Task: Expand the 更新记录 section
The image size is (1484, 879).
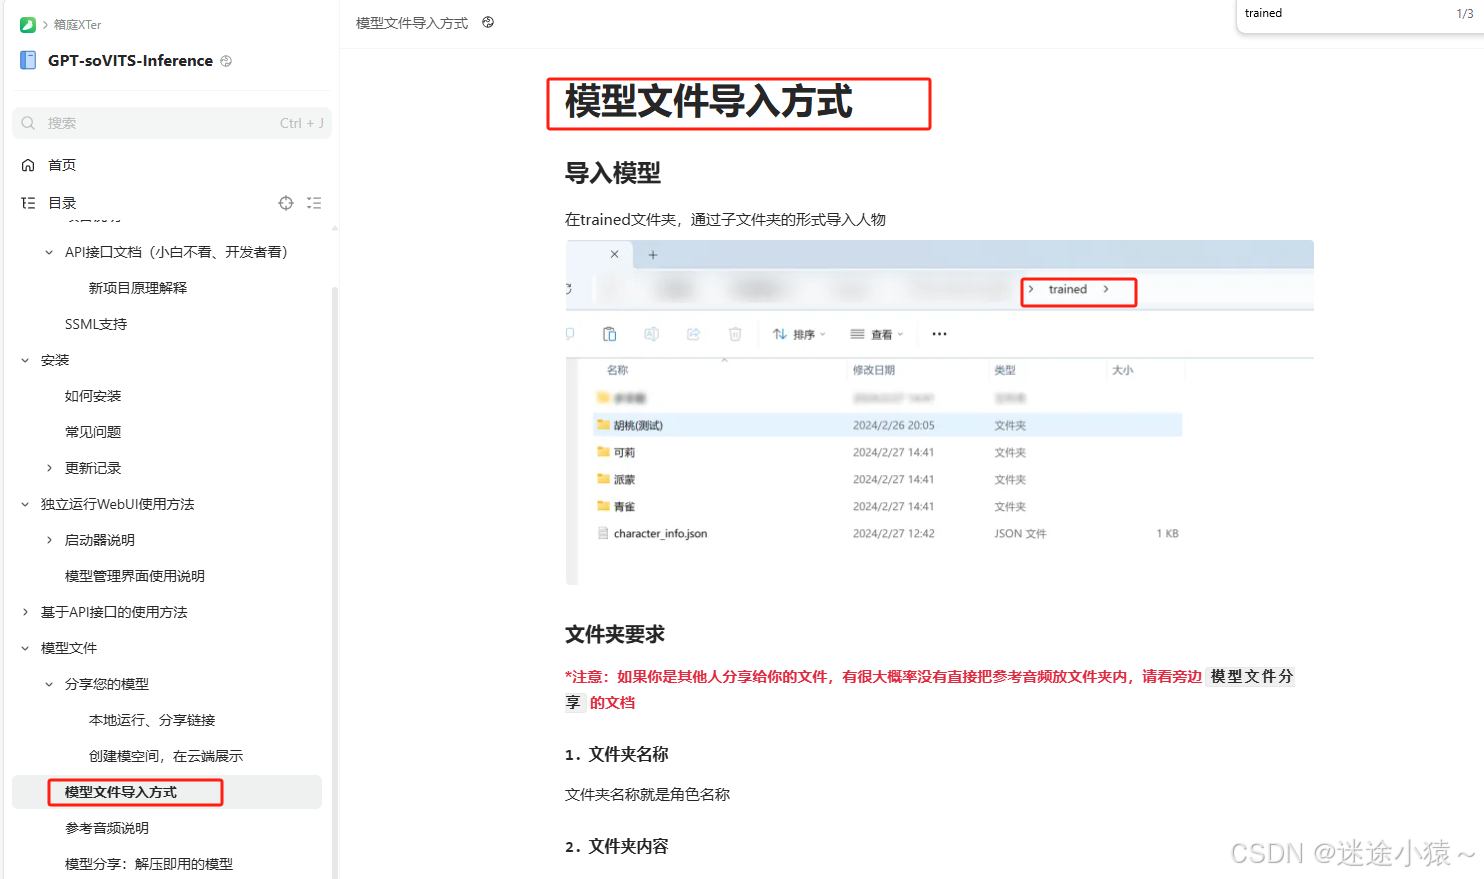Action: 50,467
